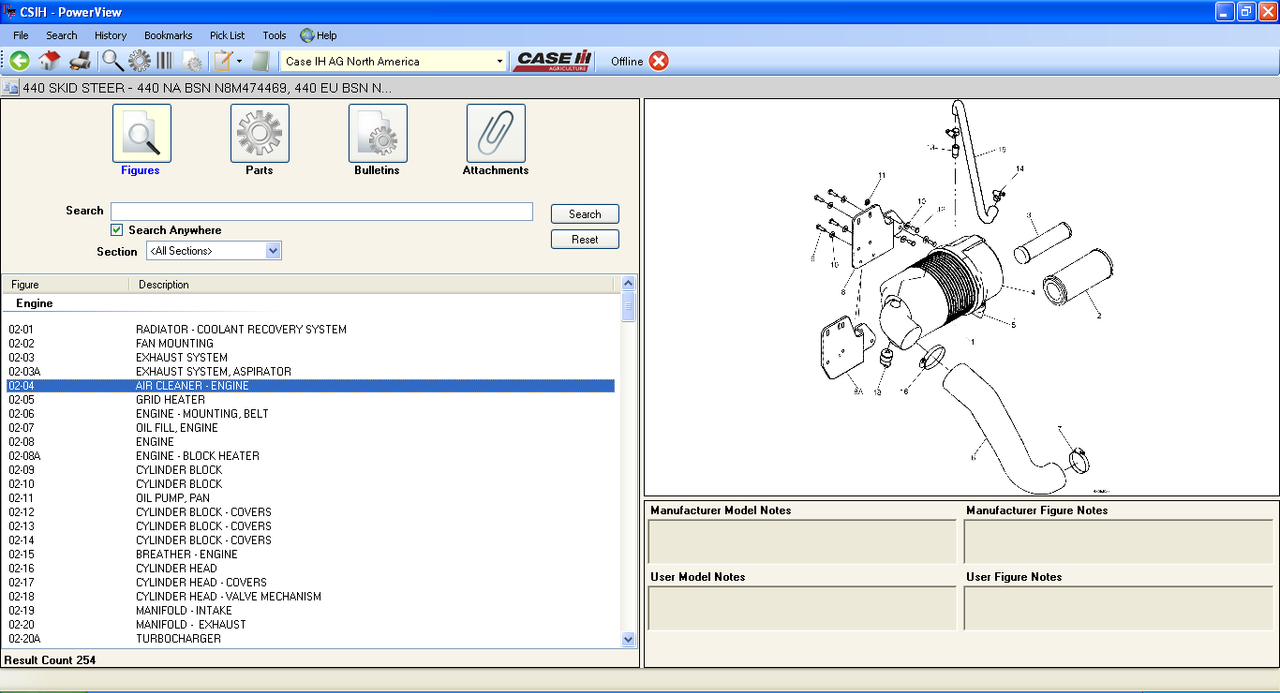
Task: Select the Figures view icon
Action: 141,133
